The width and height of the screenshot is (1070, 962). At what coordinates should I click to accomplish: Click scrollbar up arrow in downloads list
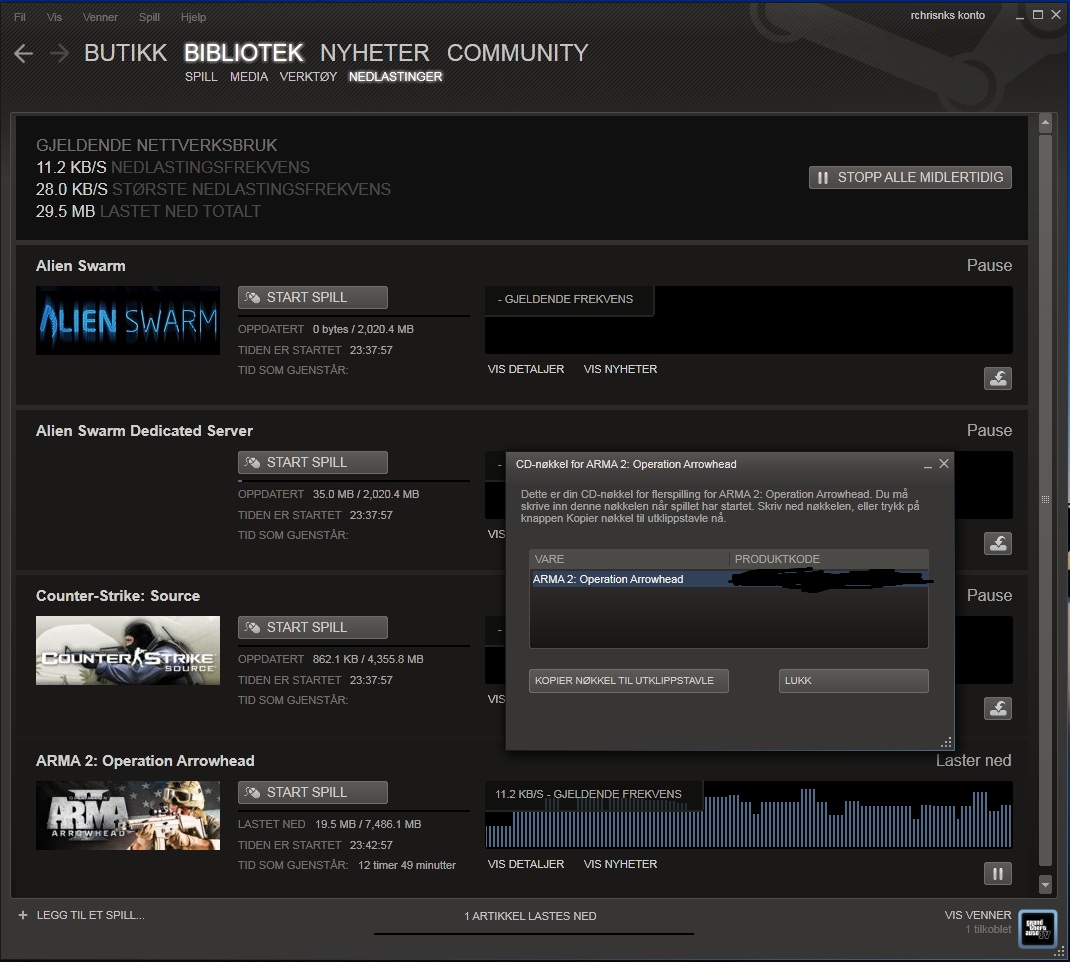pos(1045,123)
